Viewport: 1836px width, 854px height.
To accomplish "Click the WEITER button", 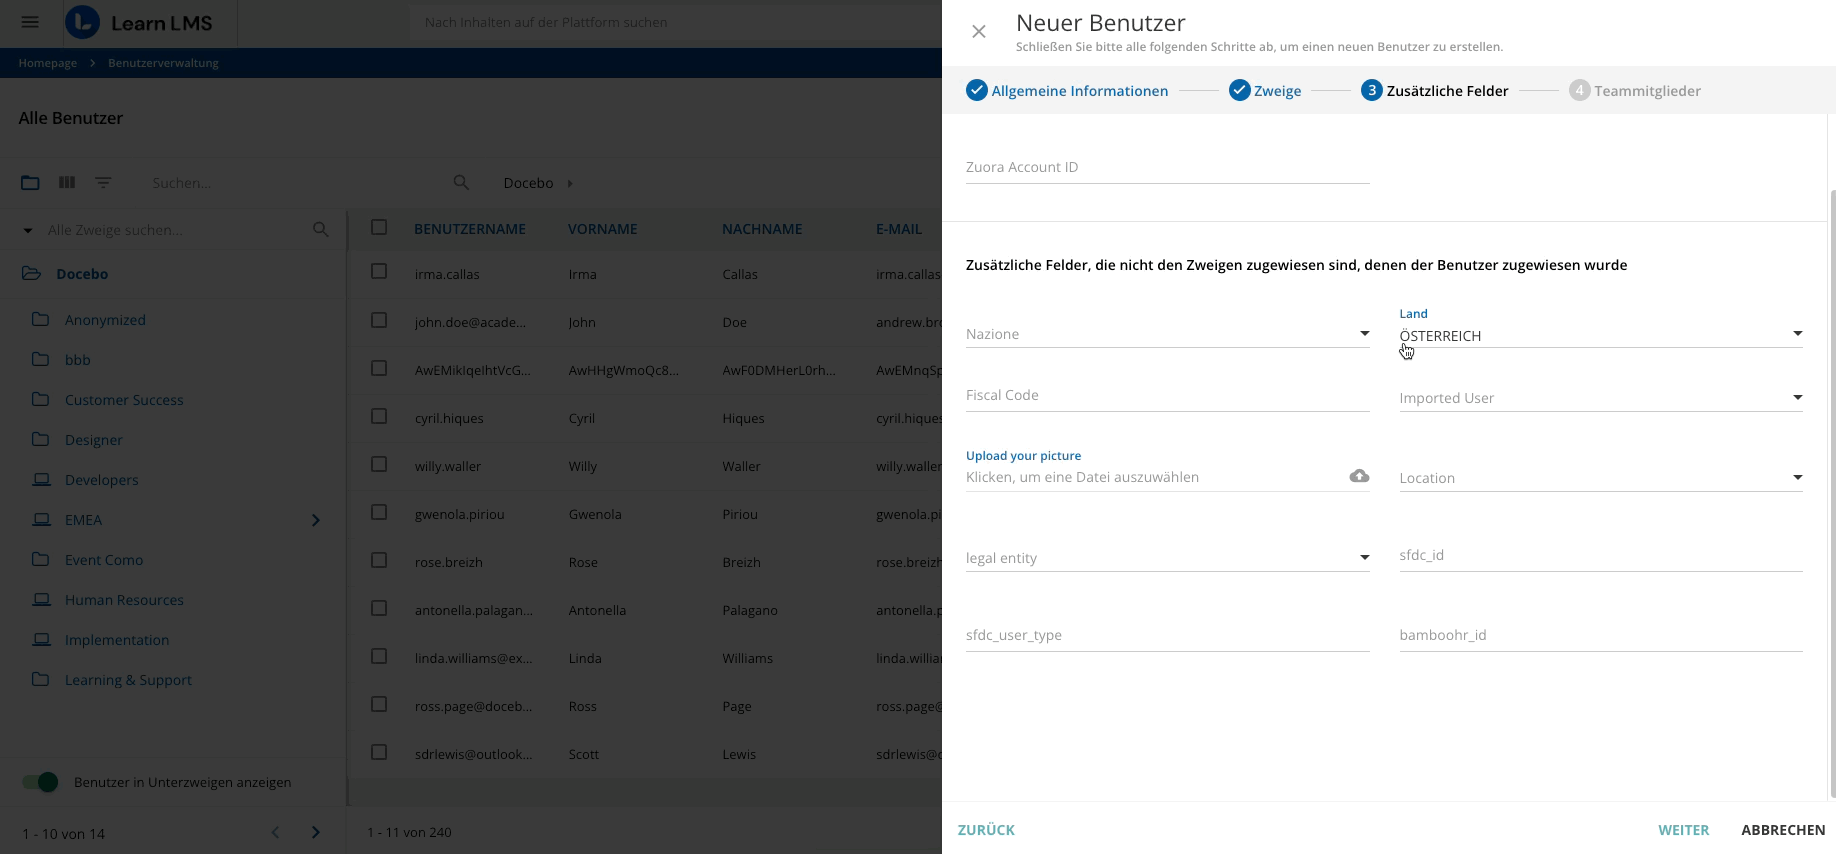I will coord(1683,830).
